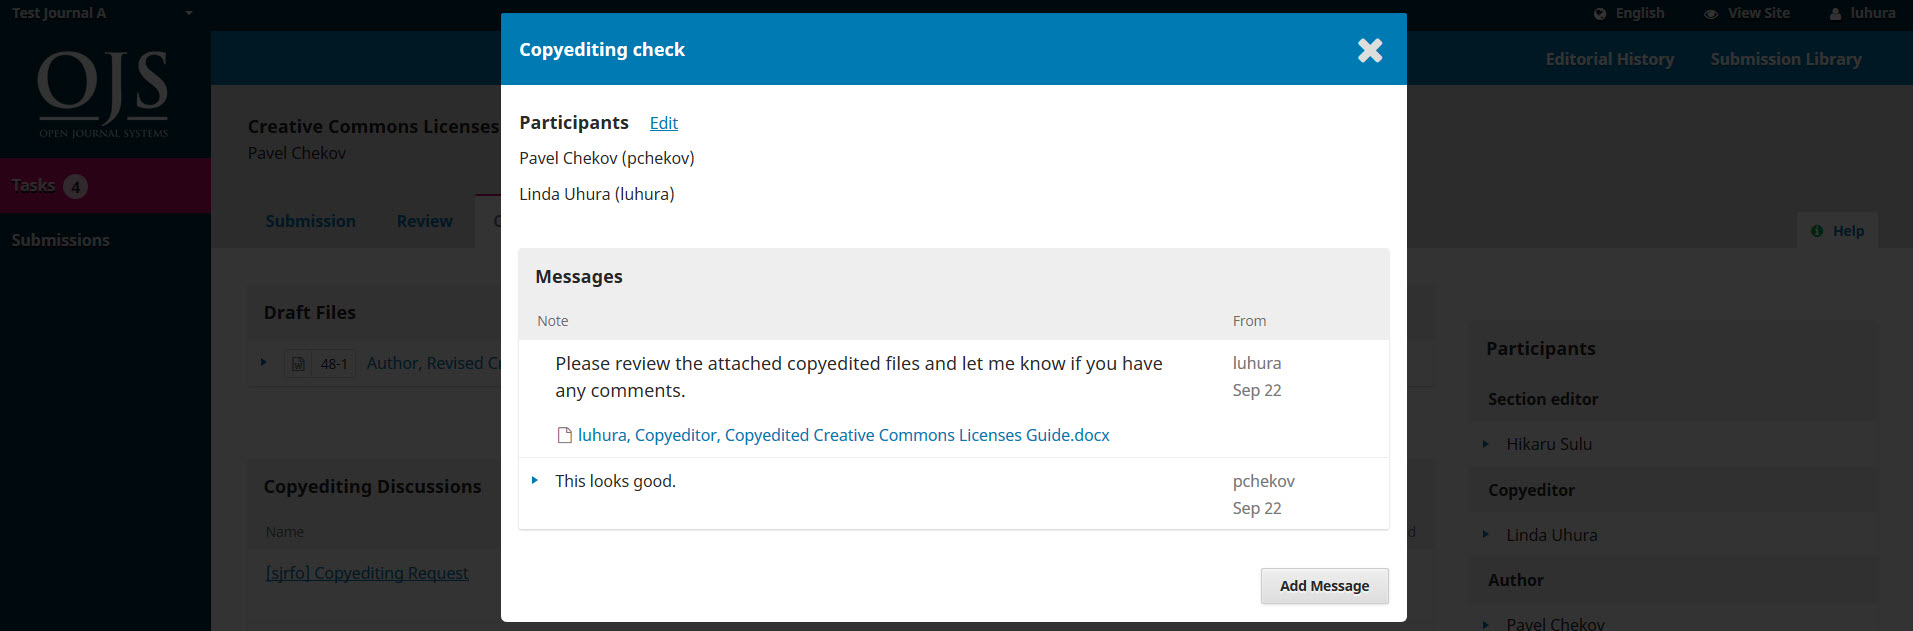
Task: Click the OJS logo in the sidebar
Action: [103, 92]
